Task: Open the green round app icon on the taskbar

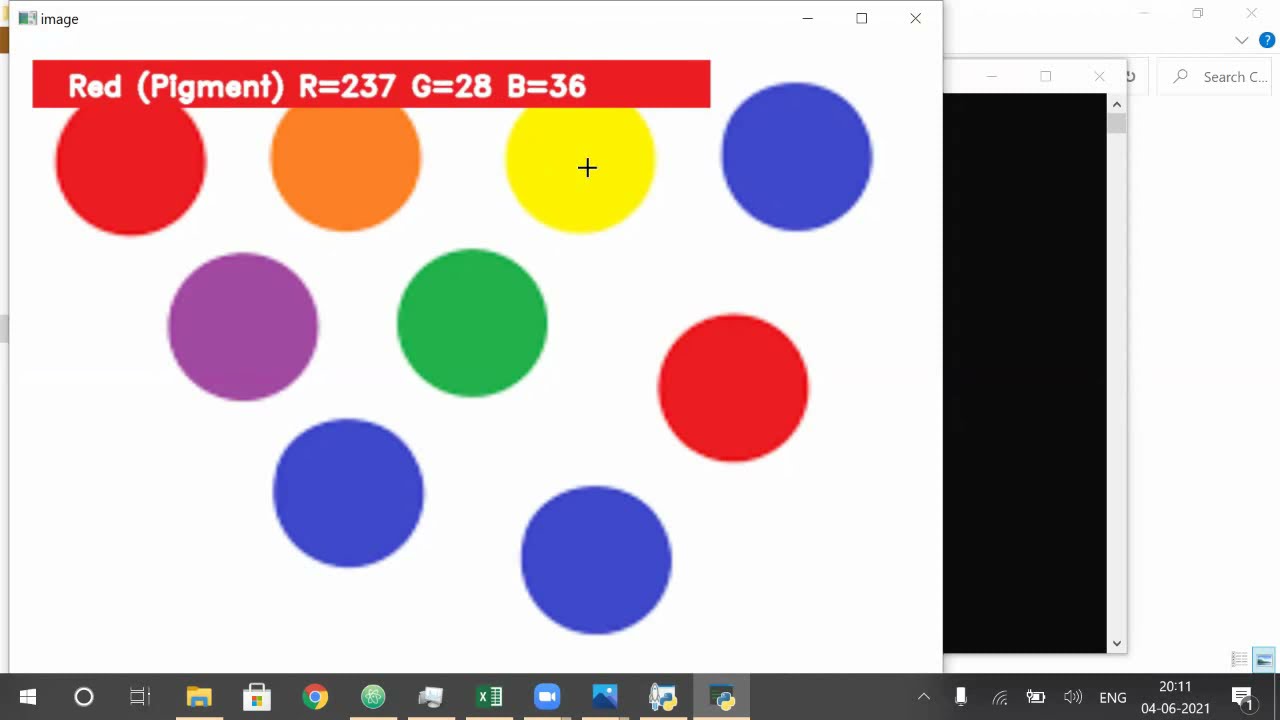Action: click(373, 697)
